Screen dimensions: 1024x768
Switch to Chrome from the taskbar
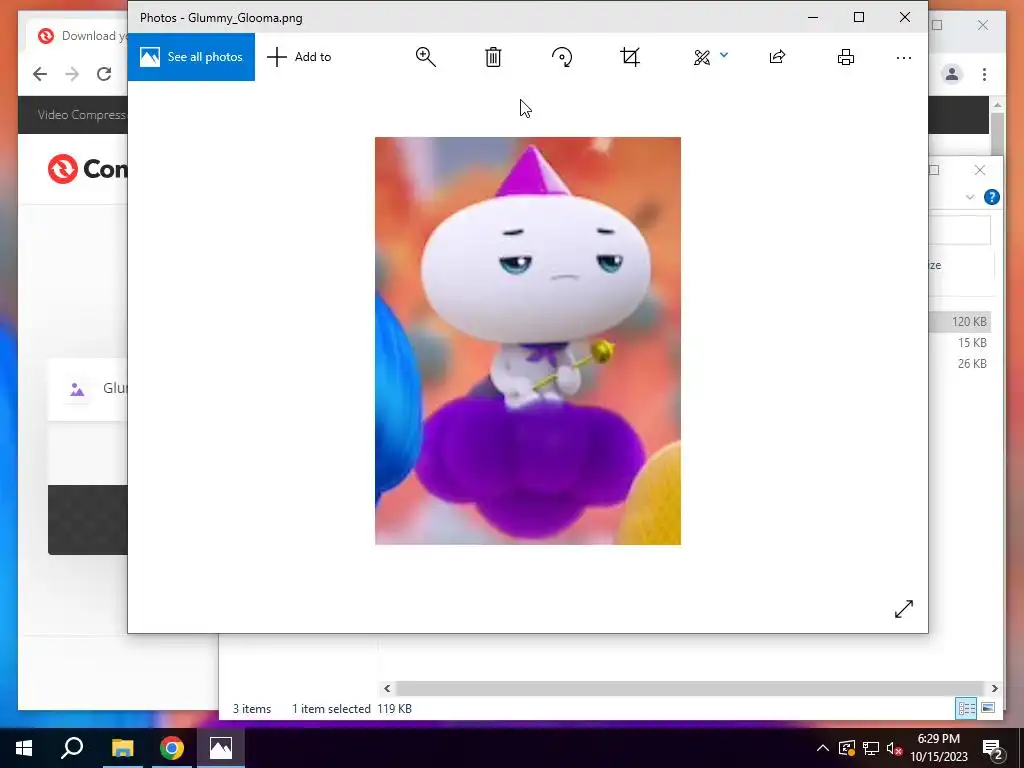pyautogui.click(x=172, y=748)
